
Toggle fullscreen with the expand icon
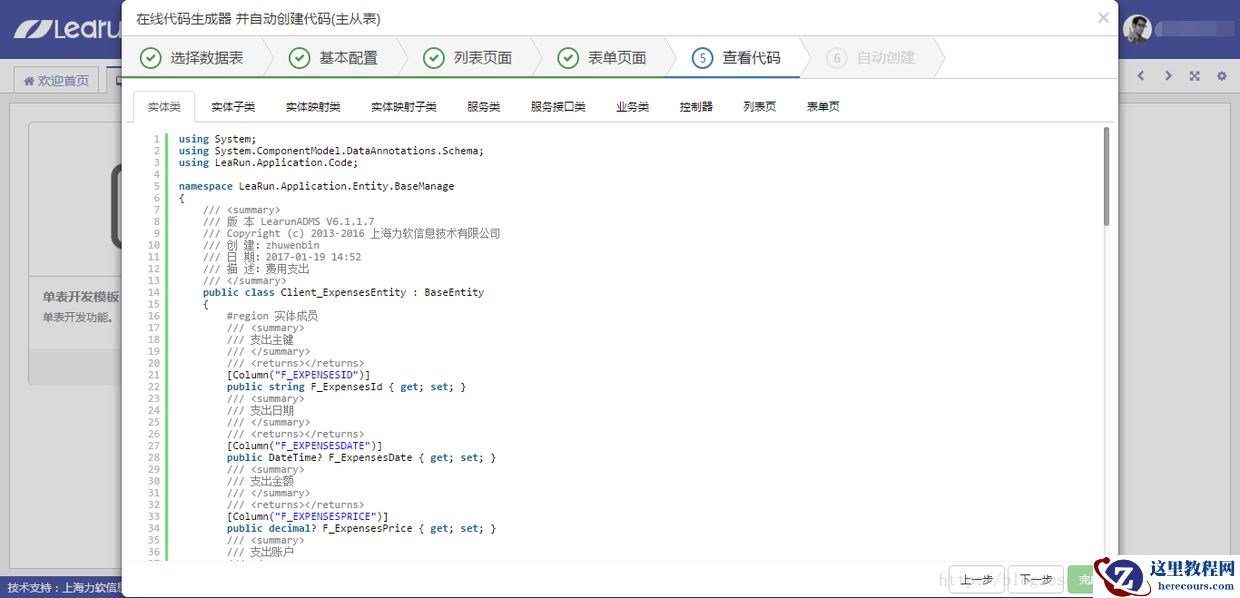(1194, 76)
